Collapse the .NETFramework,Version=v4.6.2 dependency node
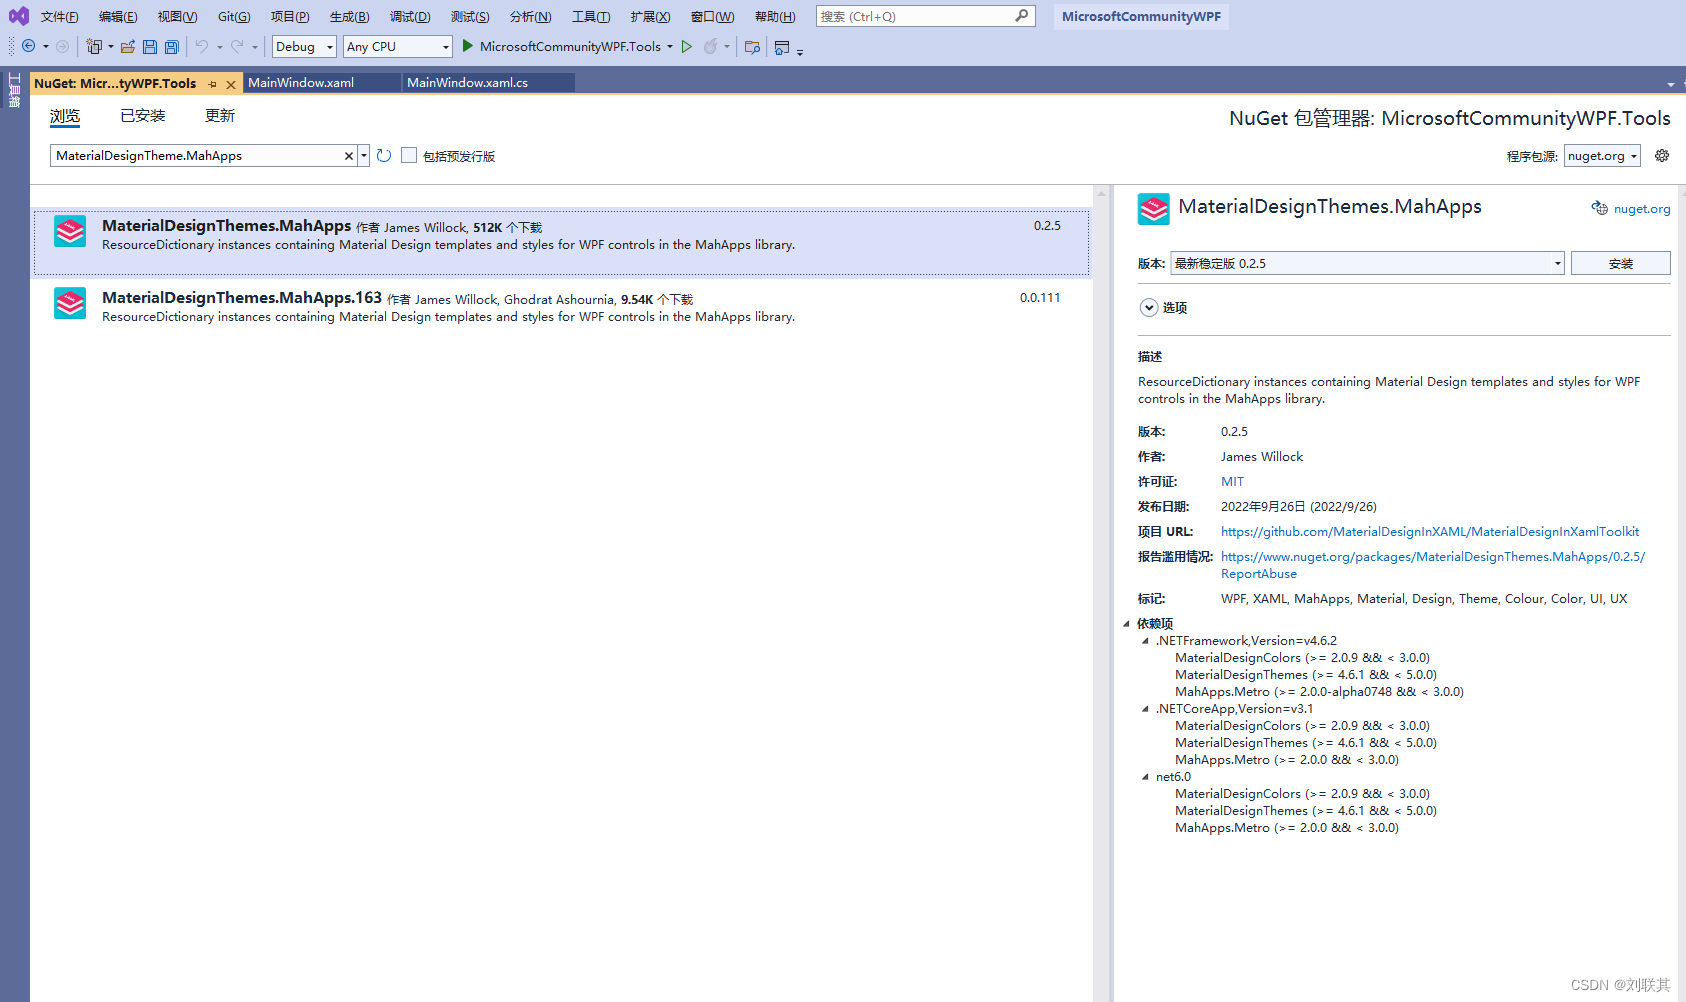Image resolution: width=1686 pixels, height=1002 pixels. point(1146,641)
